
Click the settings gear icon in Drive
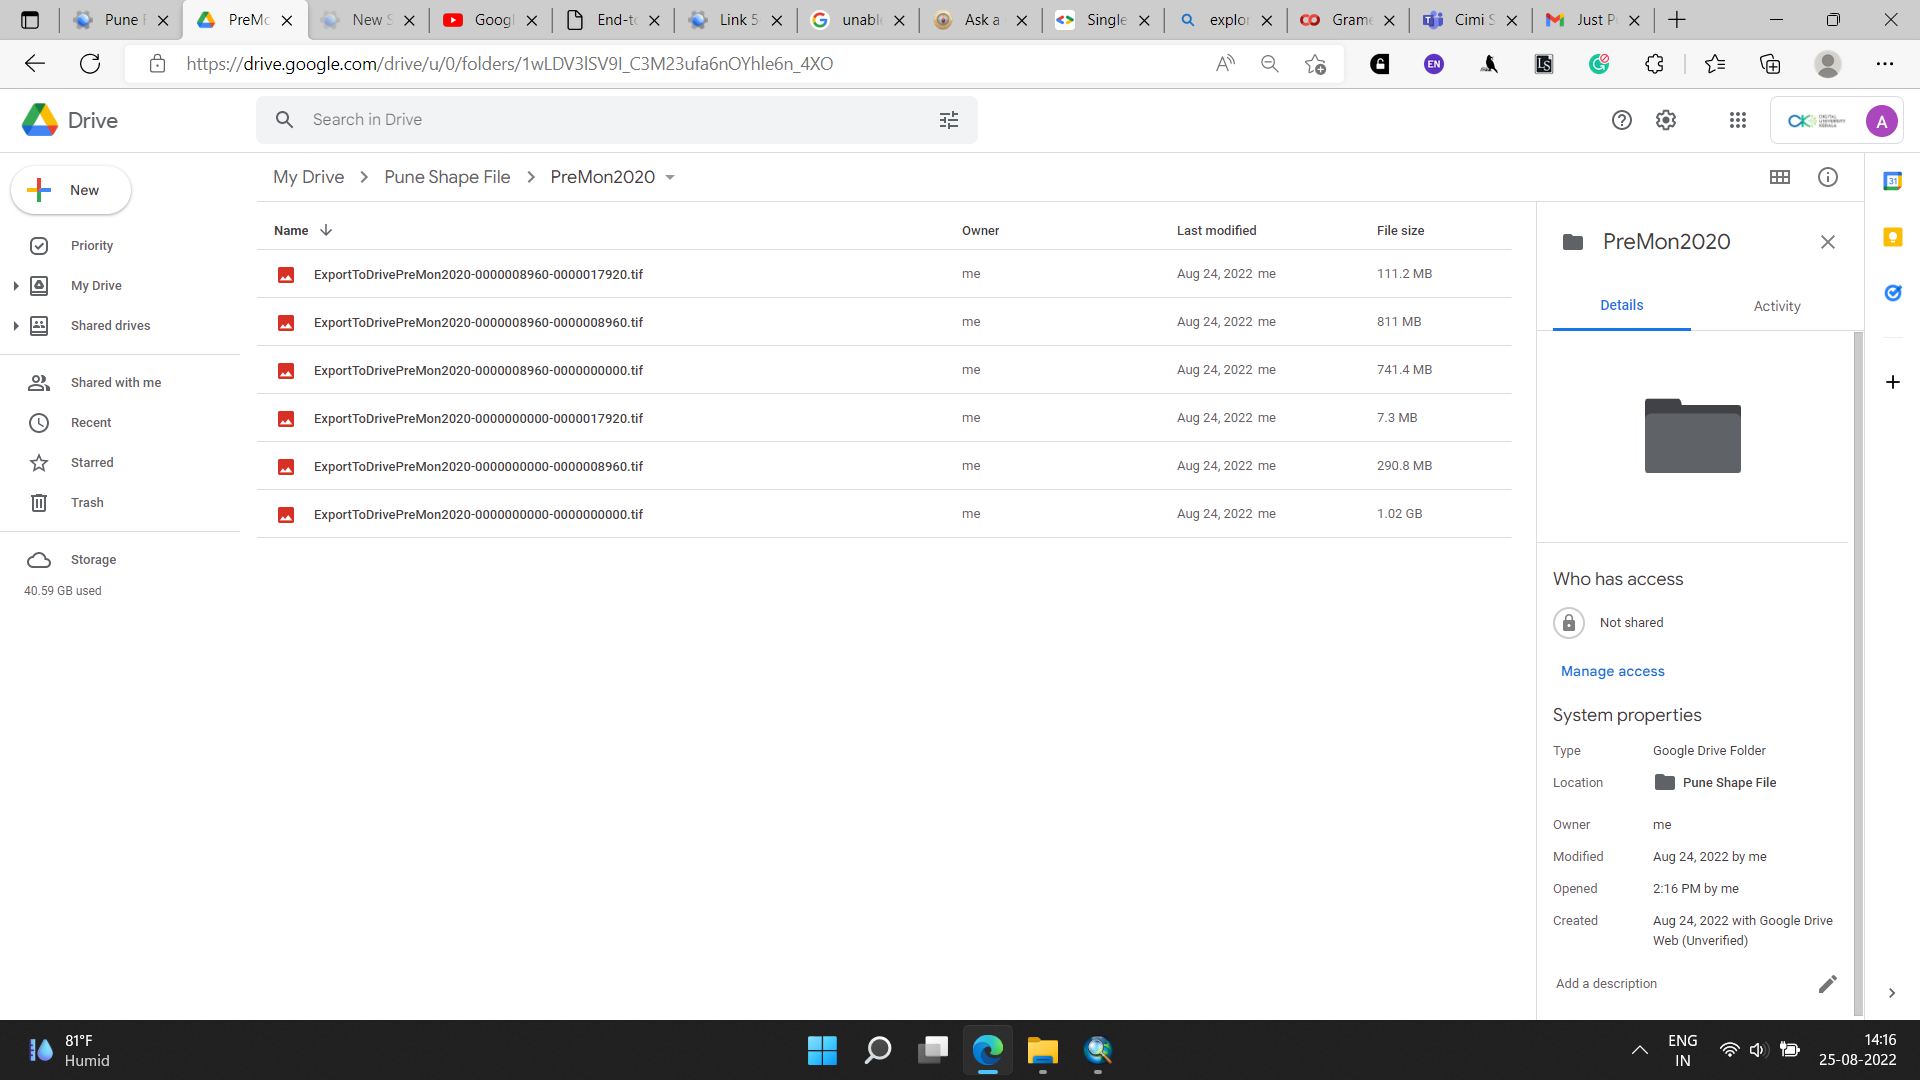(x=1667, y=120)
